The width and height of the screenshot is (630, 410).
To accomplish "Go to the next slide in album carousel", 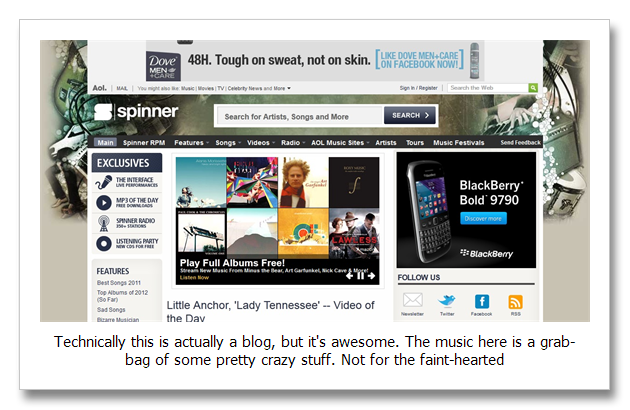I will 372,275.
